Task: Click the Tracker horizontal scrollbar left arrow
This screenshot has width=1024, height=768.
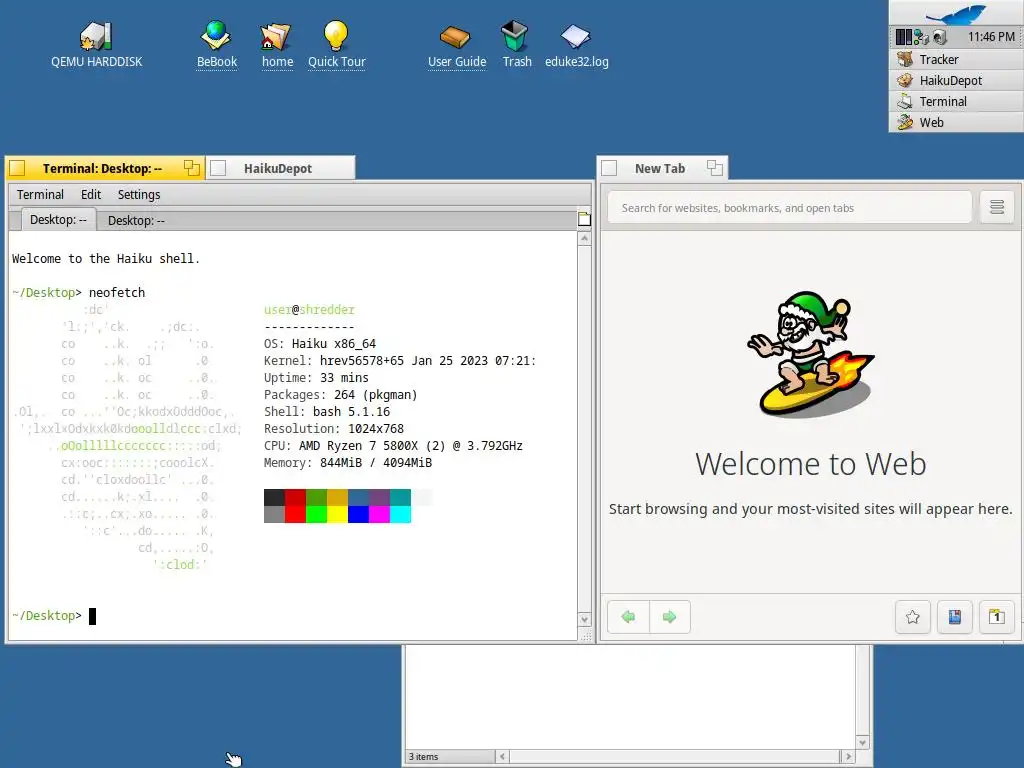Action: point(502,756)
